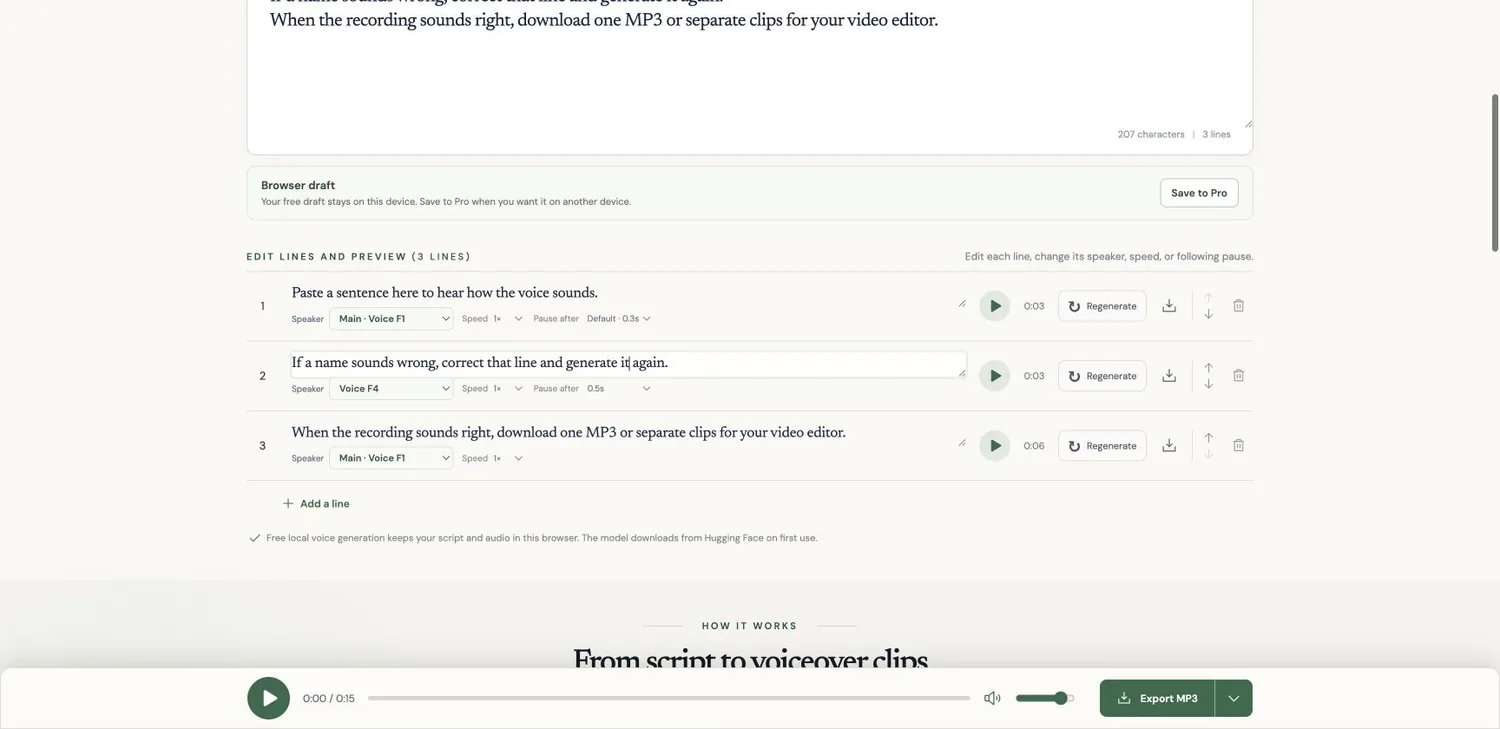
Task: Open speaker dropdown for line 3
Action: pos(391,459)
